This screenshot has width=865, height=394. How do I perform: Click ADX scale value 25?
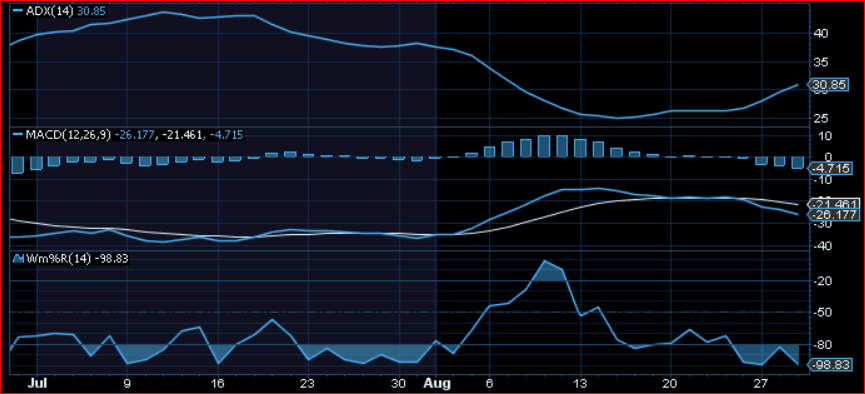click(820, 118)
